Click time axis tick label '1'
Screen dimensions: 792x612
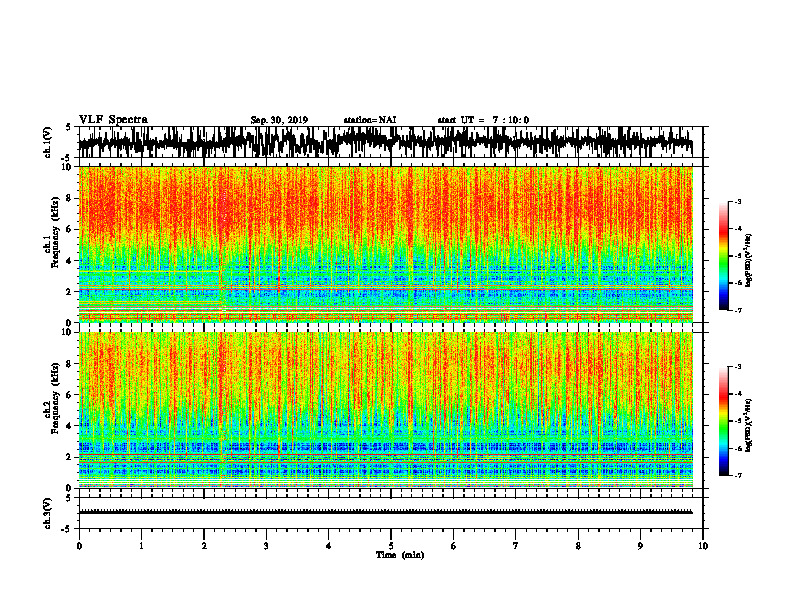point(141,546)
